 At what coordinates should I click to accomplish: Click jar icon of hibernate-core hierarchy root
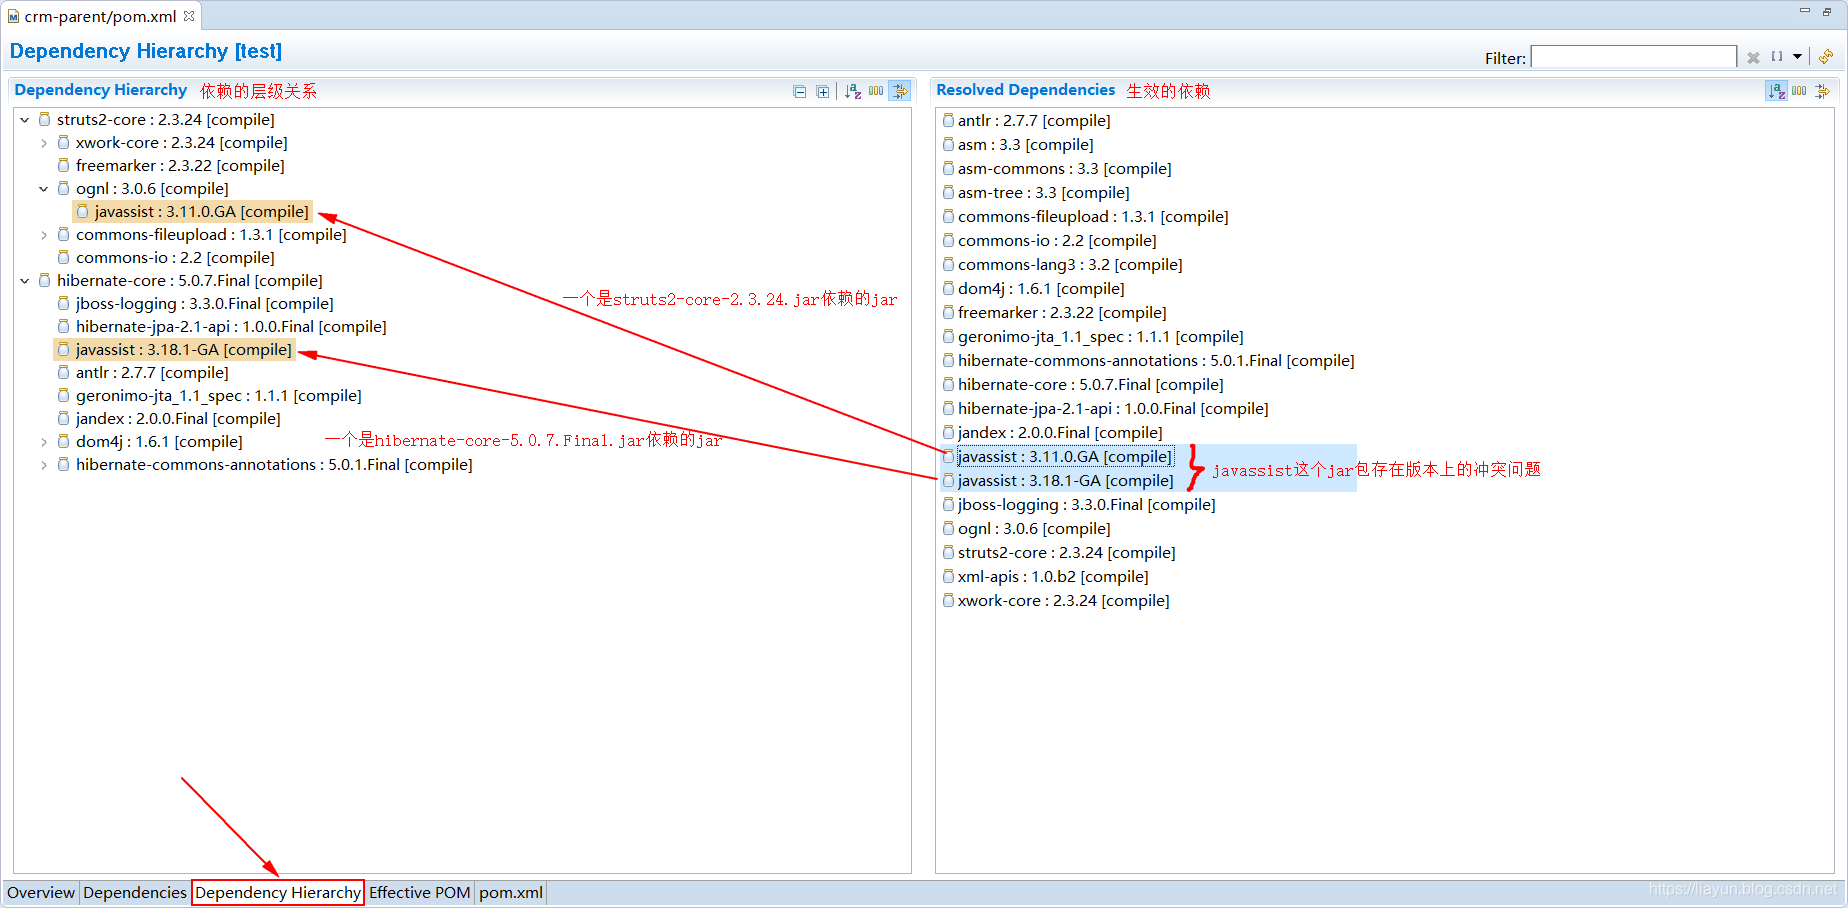pos(44,280)
